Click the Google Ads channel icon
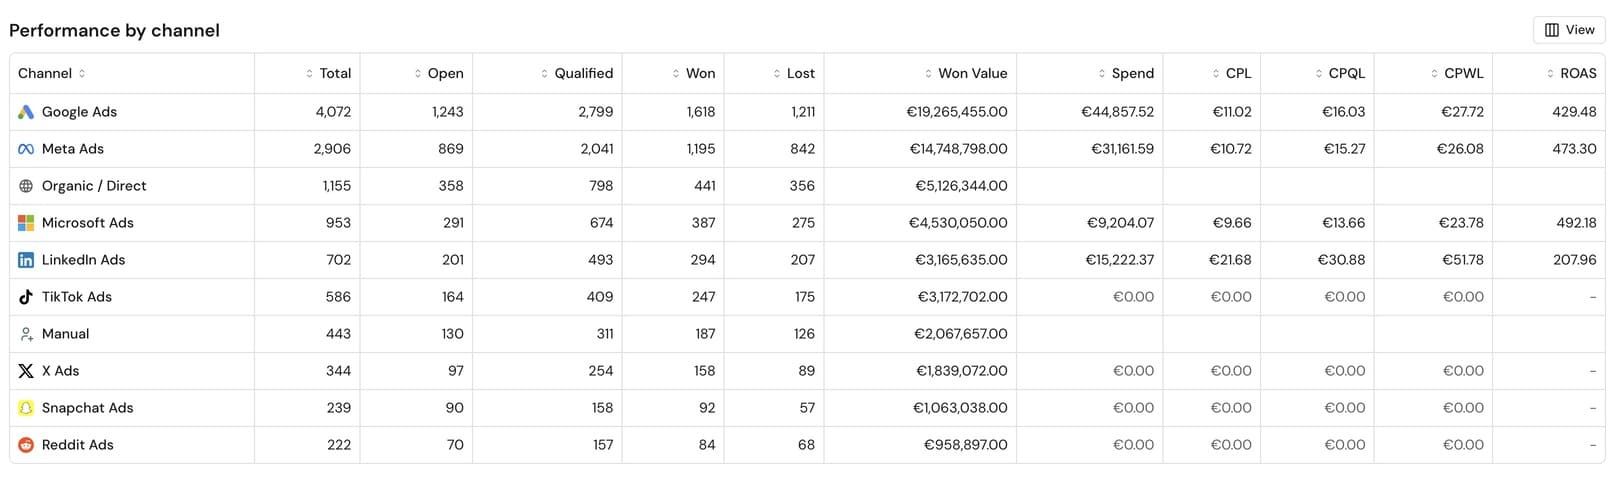Screen dimensions: 1618x479 point(26,112)
